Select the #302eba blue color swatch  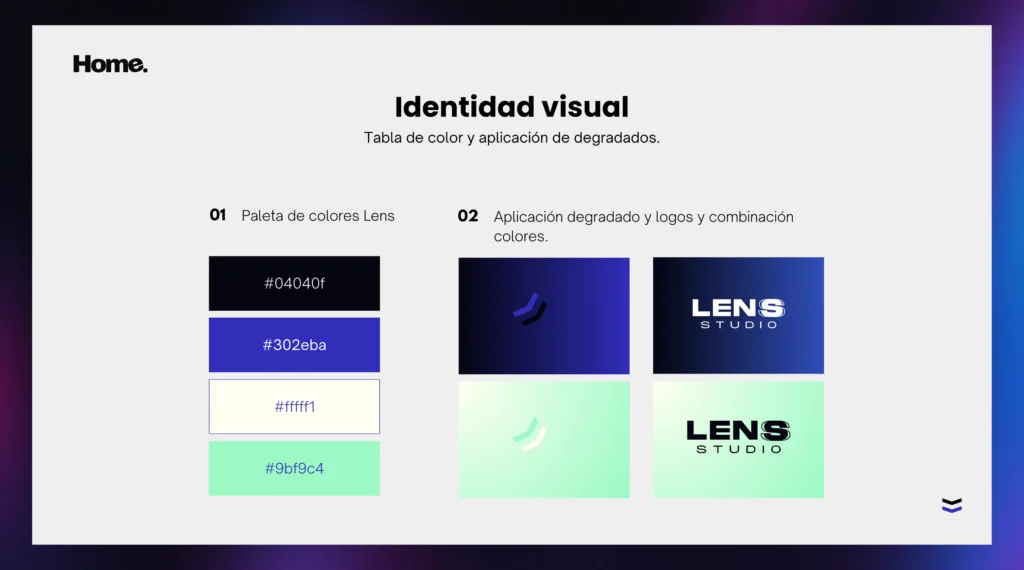click(294, 345)
